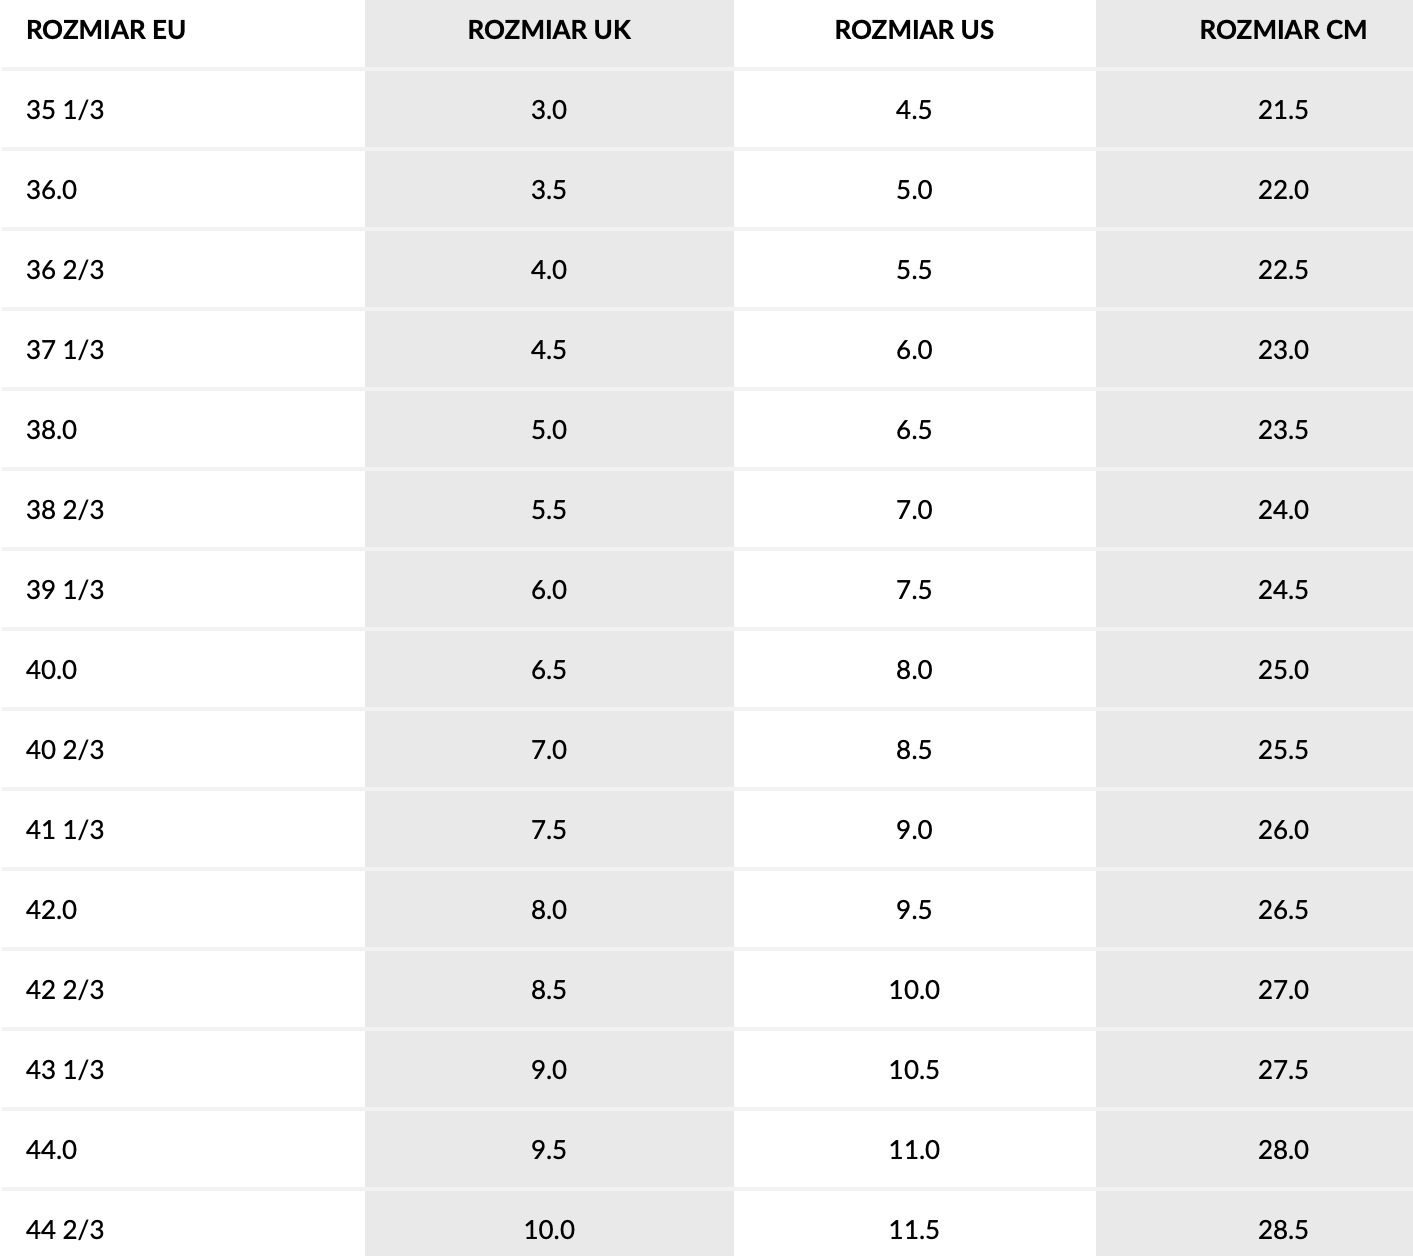Select the US size 4.5 cell
The image size is (1413, 1256).
[x=914, y=110]
